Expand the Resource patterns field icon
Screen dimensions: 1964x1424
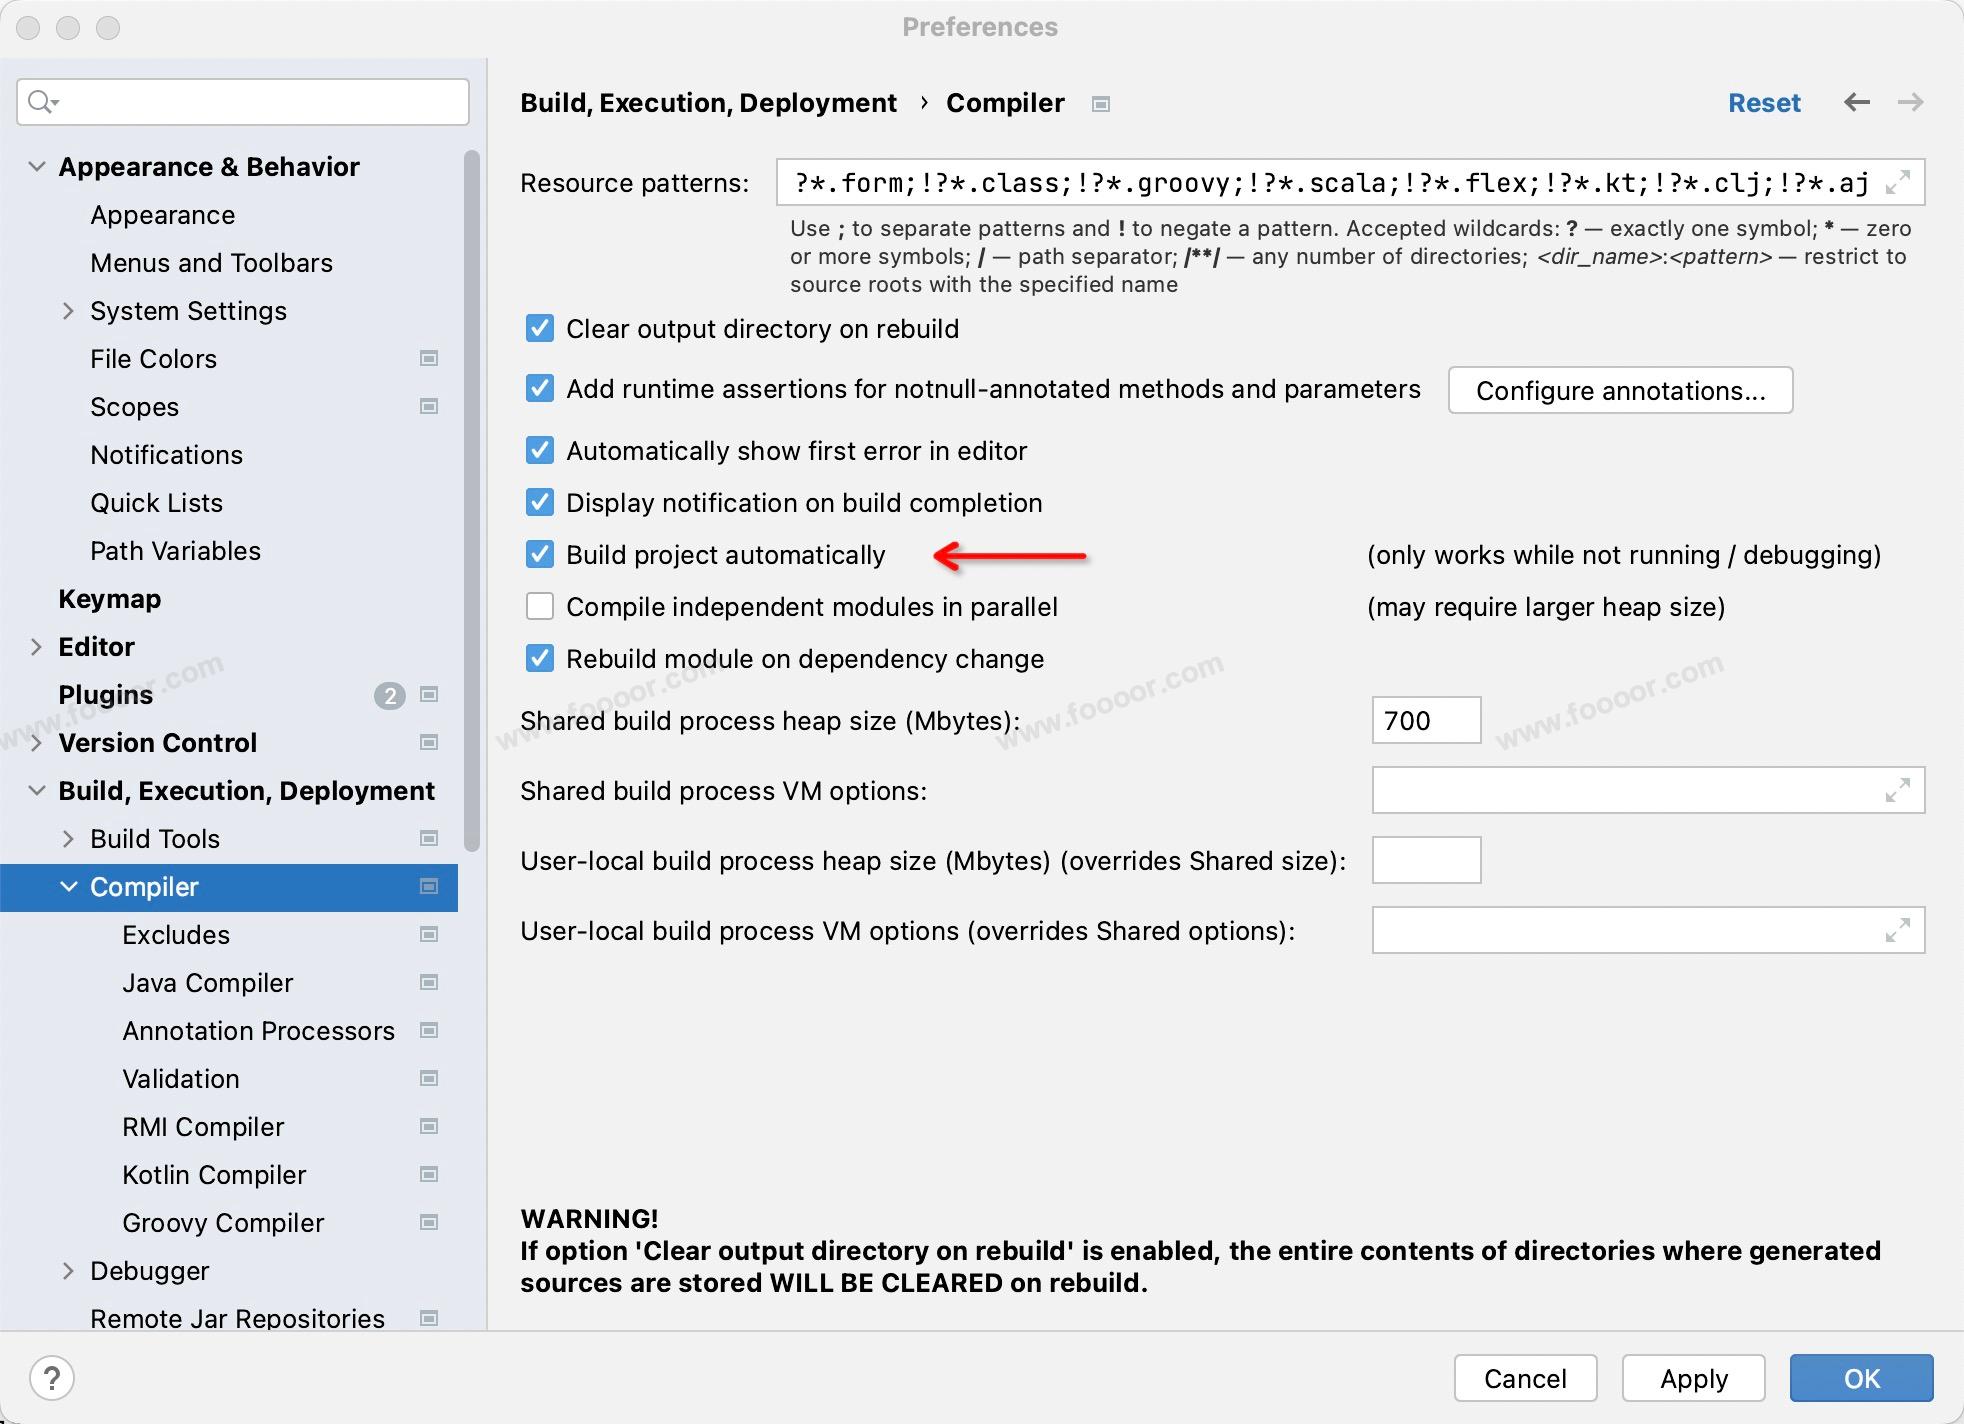pos(1897,182)
